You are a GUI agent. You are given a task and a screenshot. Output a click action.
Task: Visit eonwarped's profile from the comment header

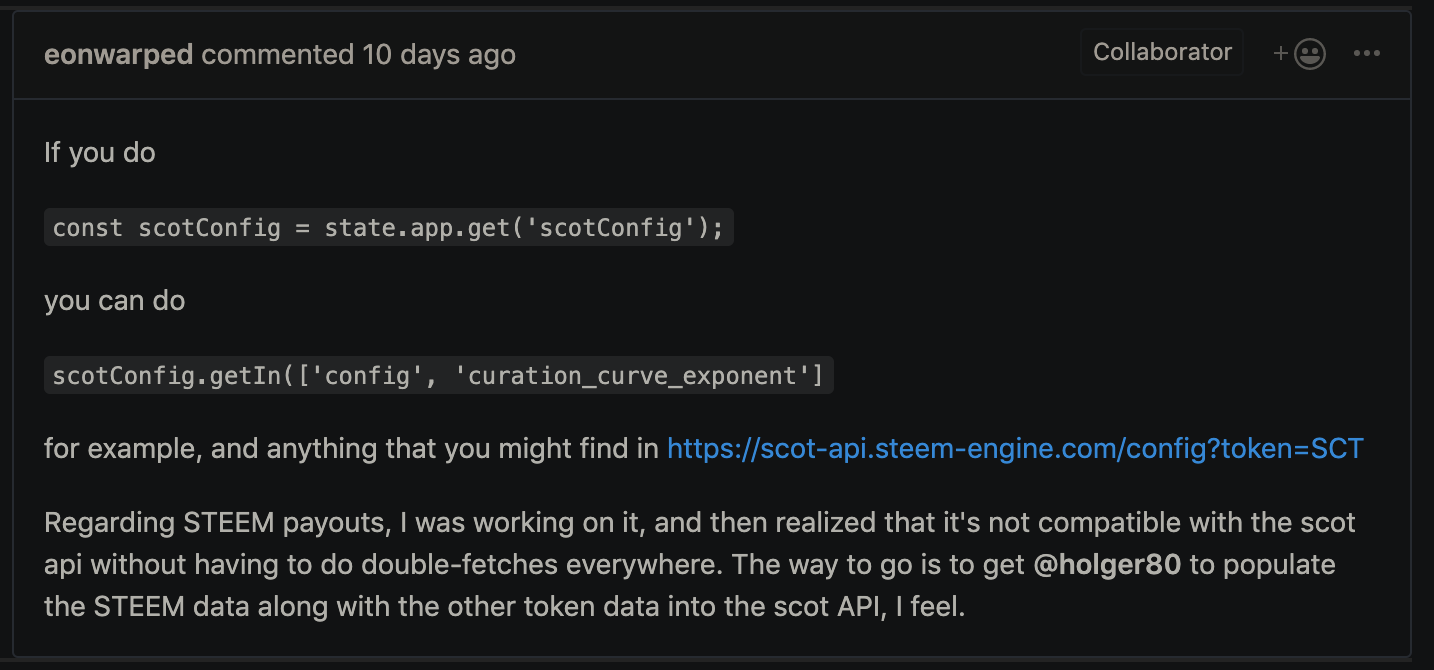(118, 54)
